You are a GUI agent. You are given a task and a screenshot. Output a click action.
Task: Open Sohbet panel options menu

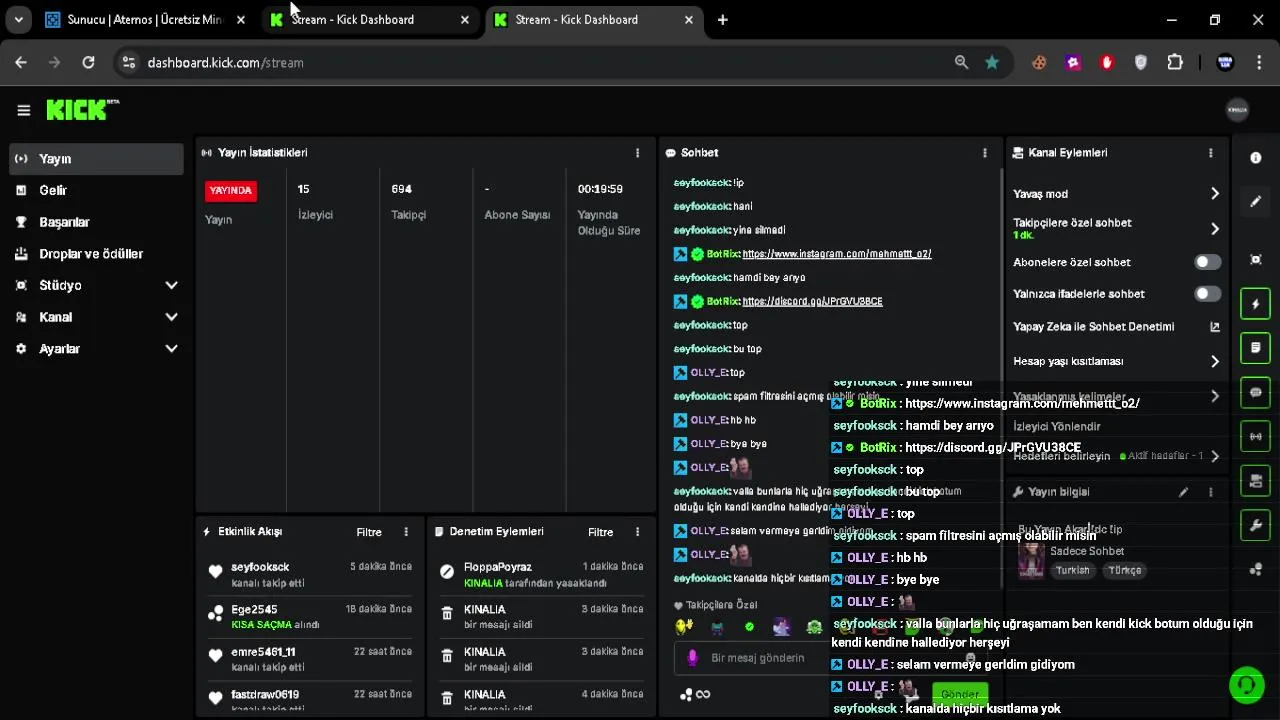(x=984, y=153)
